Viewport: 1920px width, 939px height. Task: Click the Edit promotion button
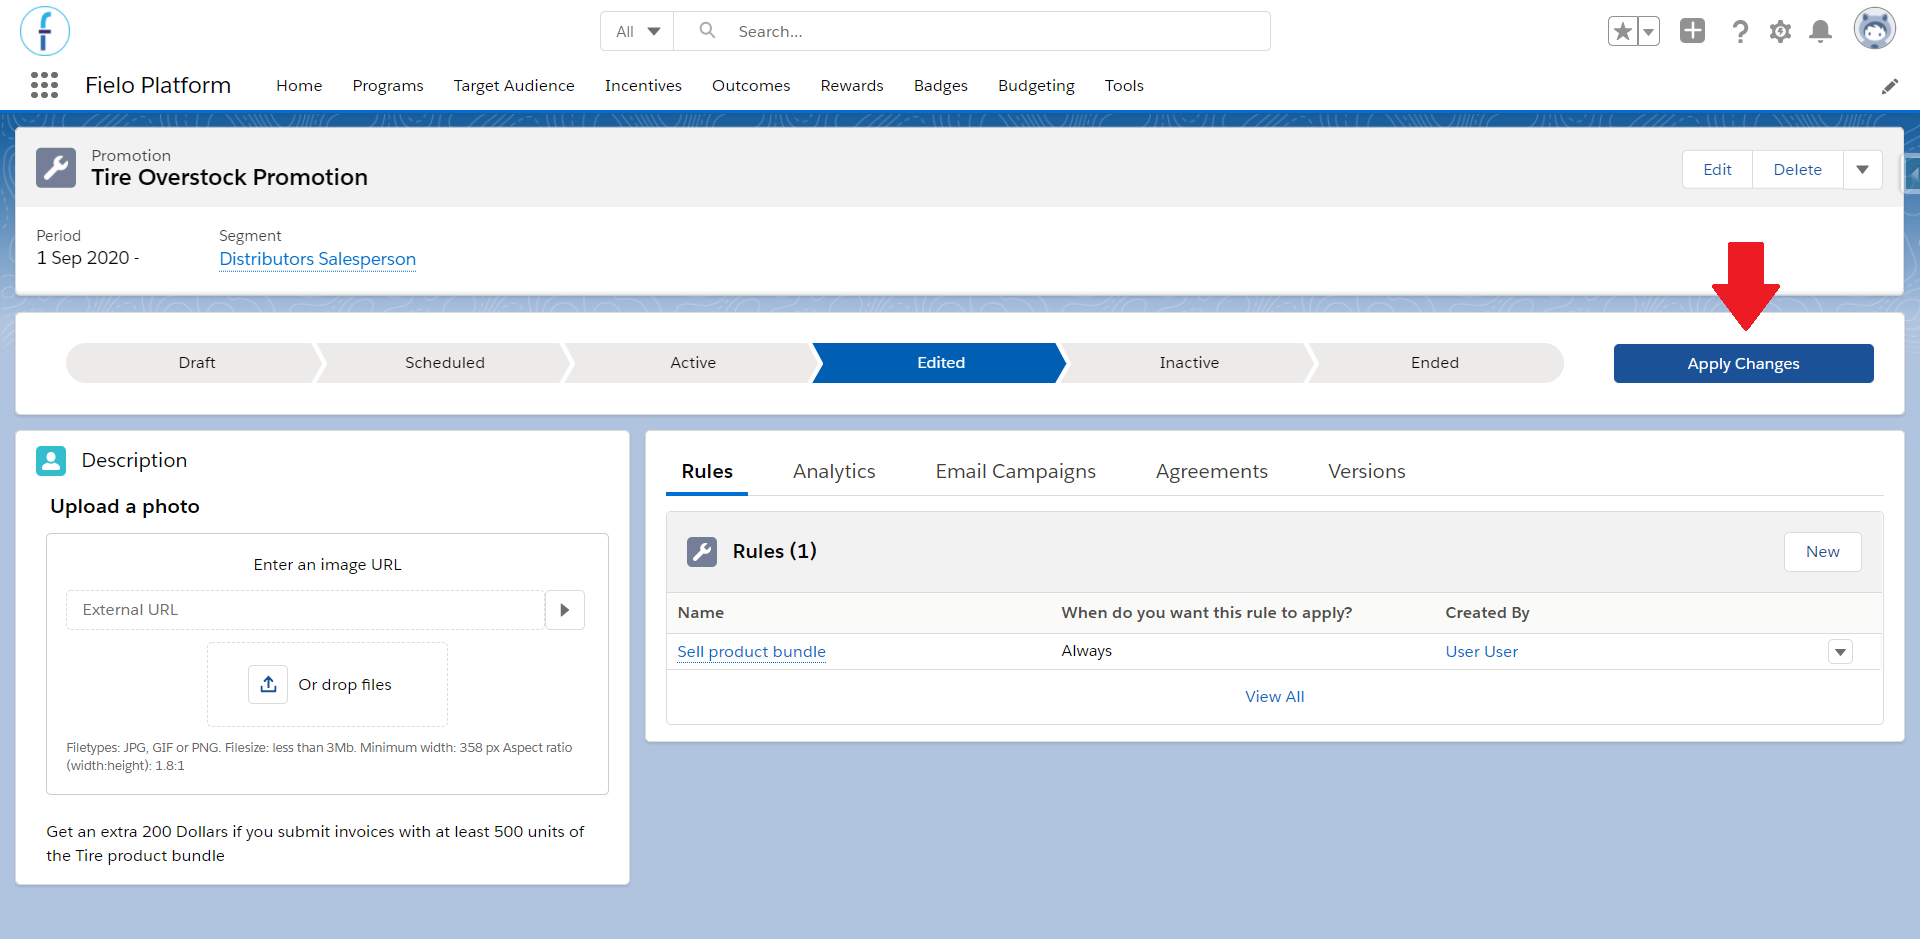coord(1717,170)
